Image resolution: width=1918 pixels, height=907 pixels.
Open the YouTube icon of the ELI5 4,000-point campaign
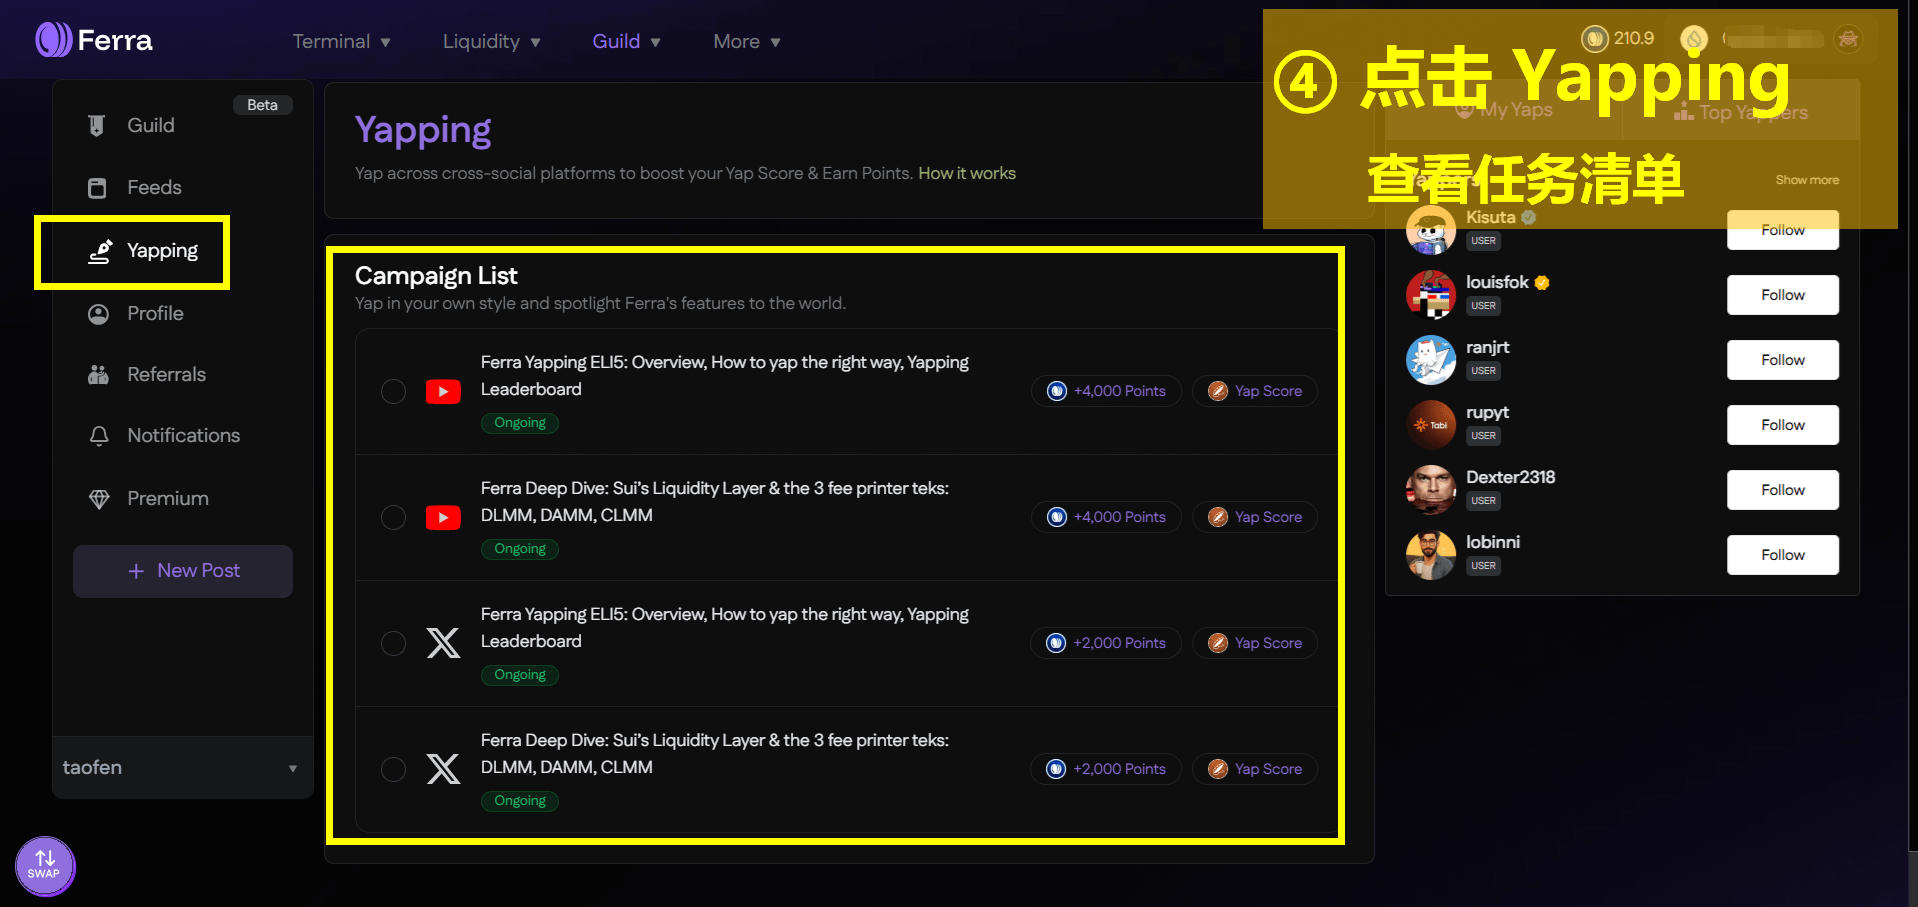coord(443,391)
